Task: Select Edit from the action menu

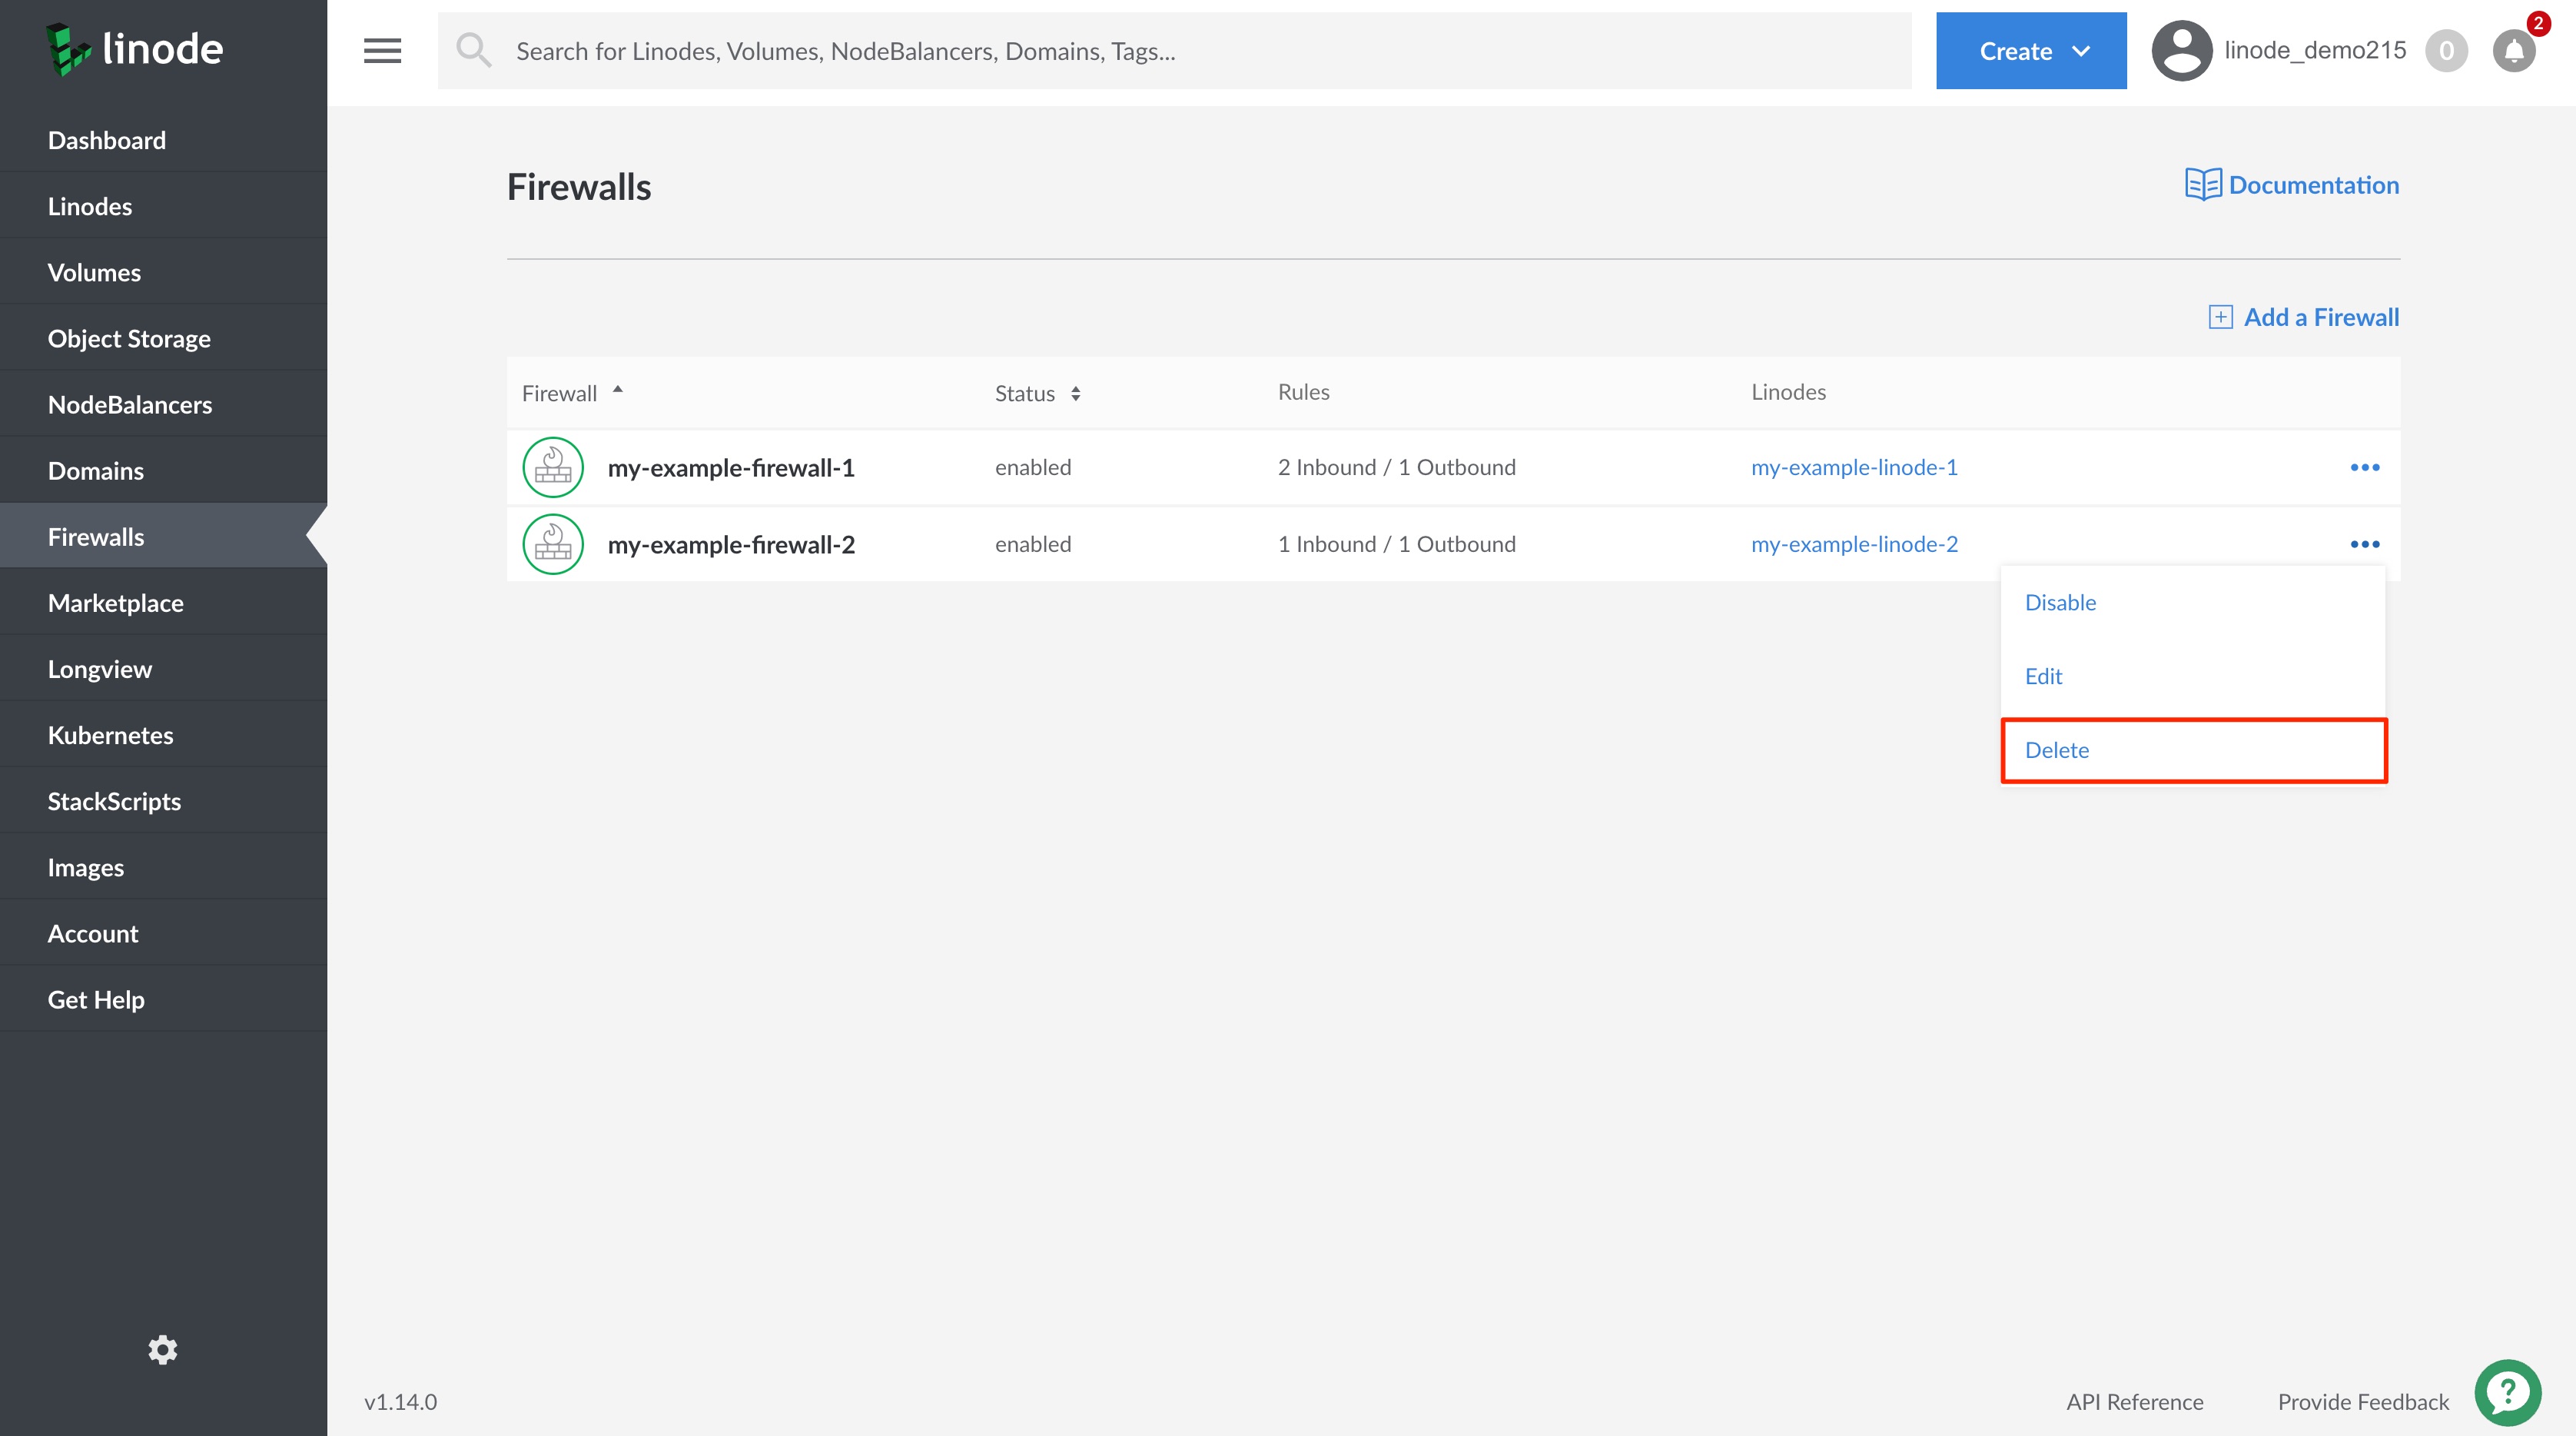Action: [x=2043, y=676]
